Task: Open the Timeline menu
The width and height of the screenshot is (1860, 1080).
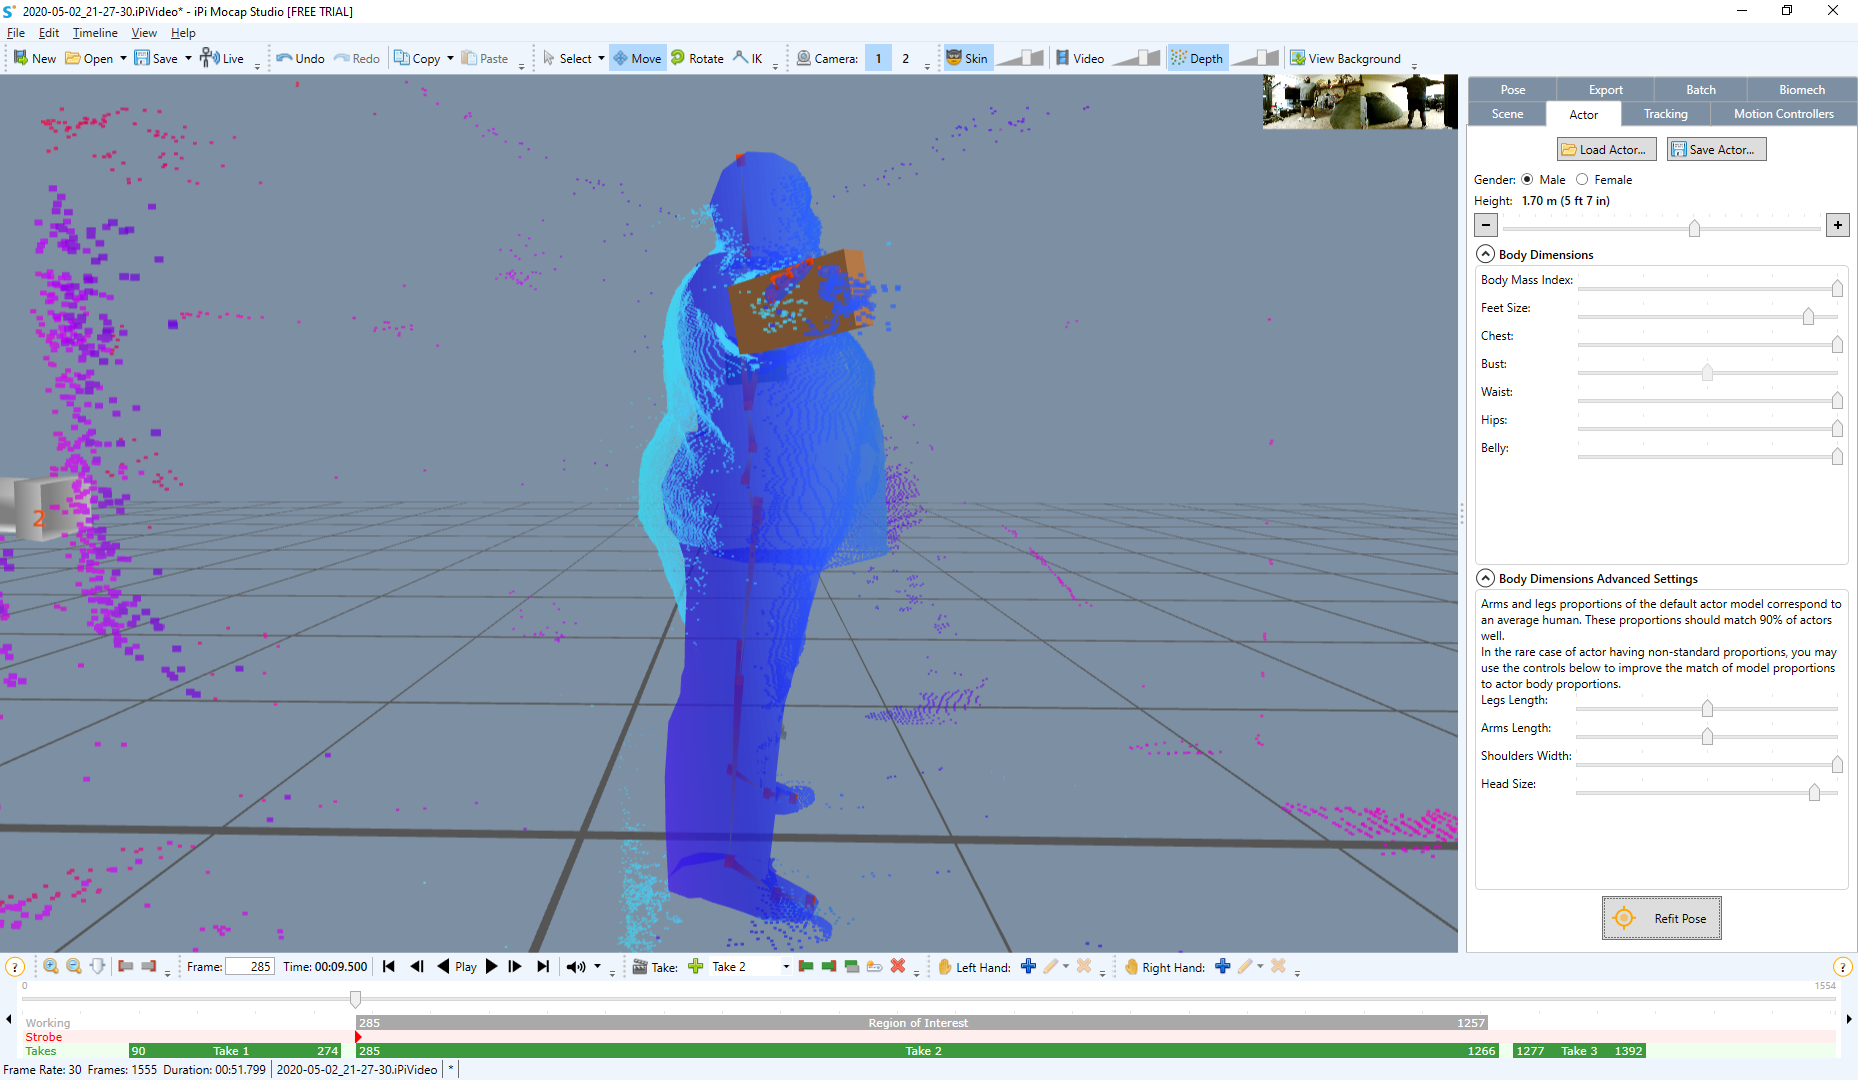Action: (x=95, y=33)
